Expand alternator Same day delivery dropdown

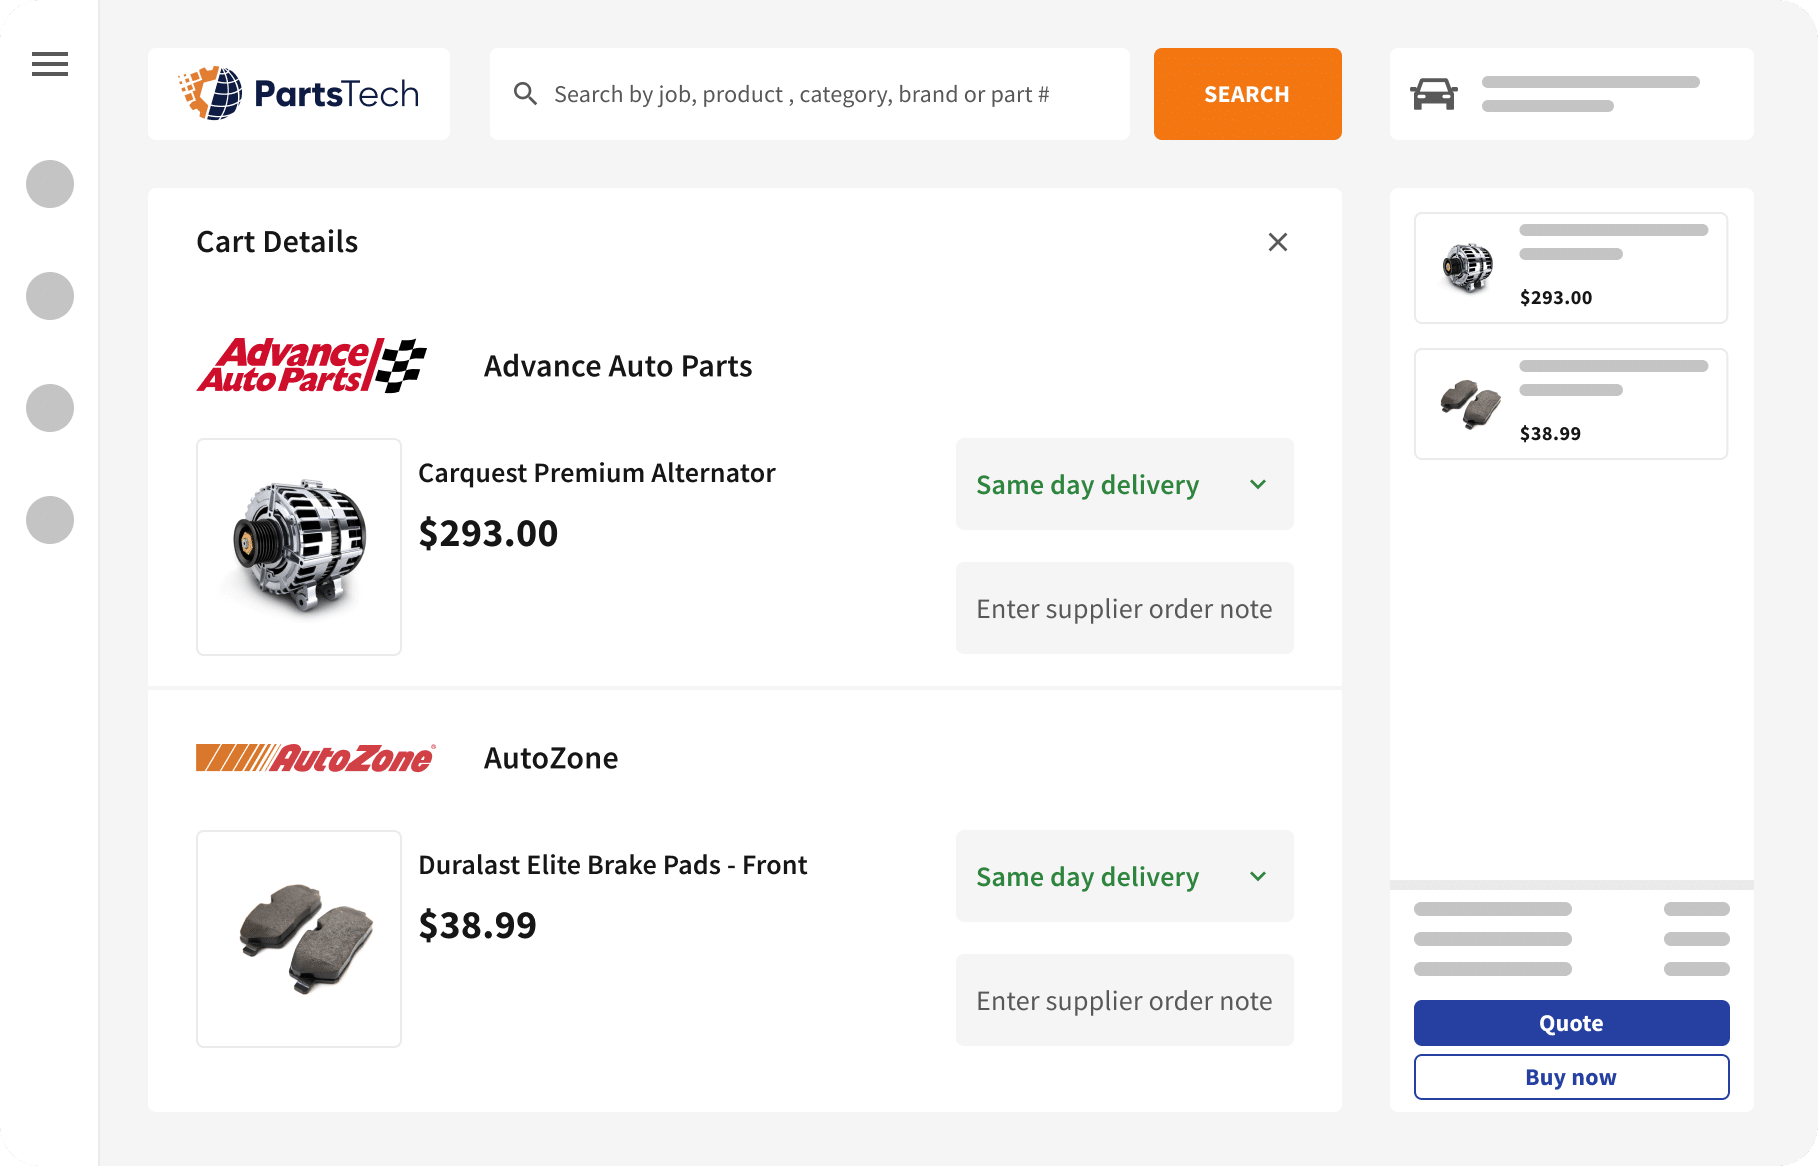coord(1125,484)
